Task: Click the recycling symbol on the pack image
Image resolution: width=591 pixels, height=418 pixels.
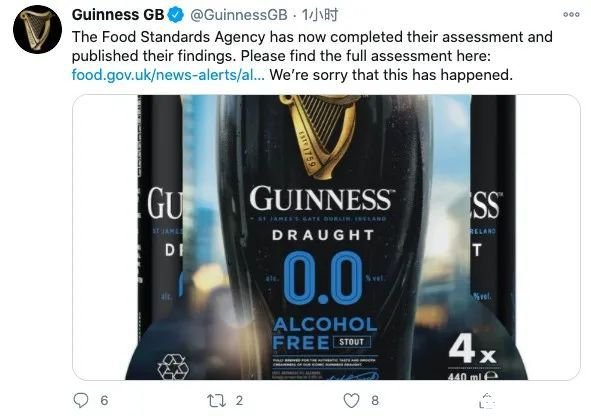Action: [x=173, y=367]
